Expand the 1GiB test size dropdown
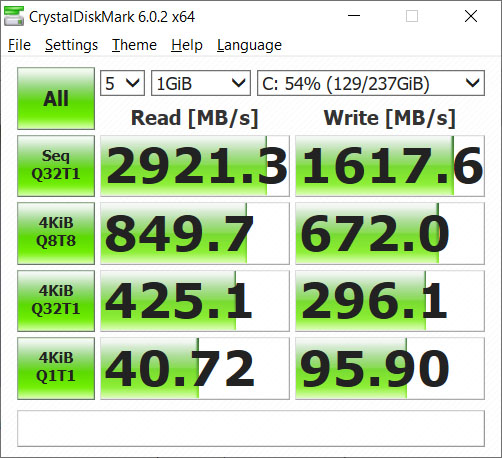The image size is (502, 458). point(201,83)
